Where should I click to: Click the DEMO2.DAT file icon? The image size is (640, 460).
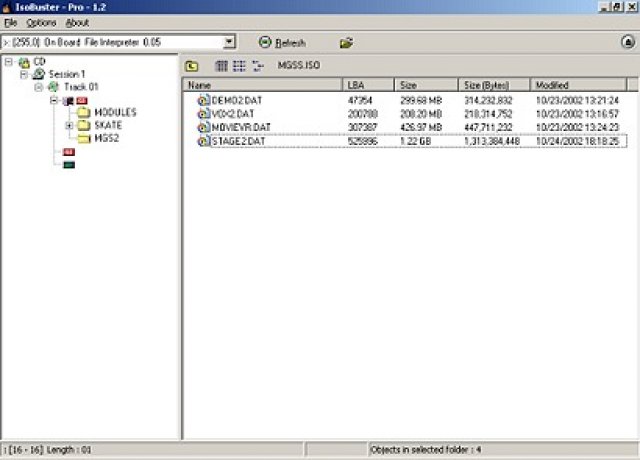[x=204, y=100]
